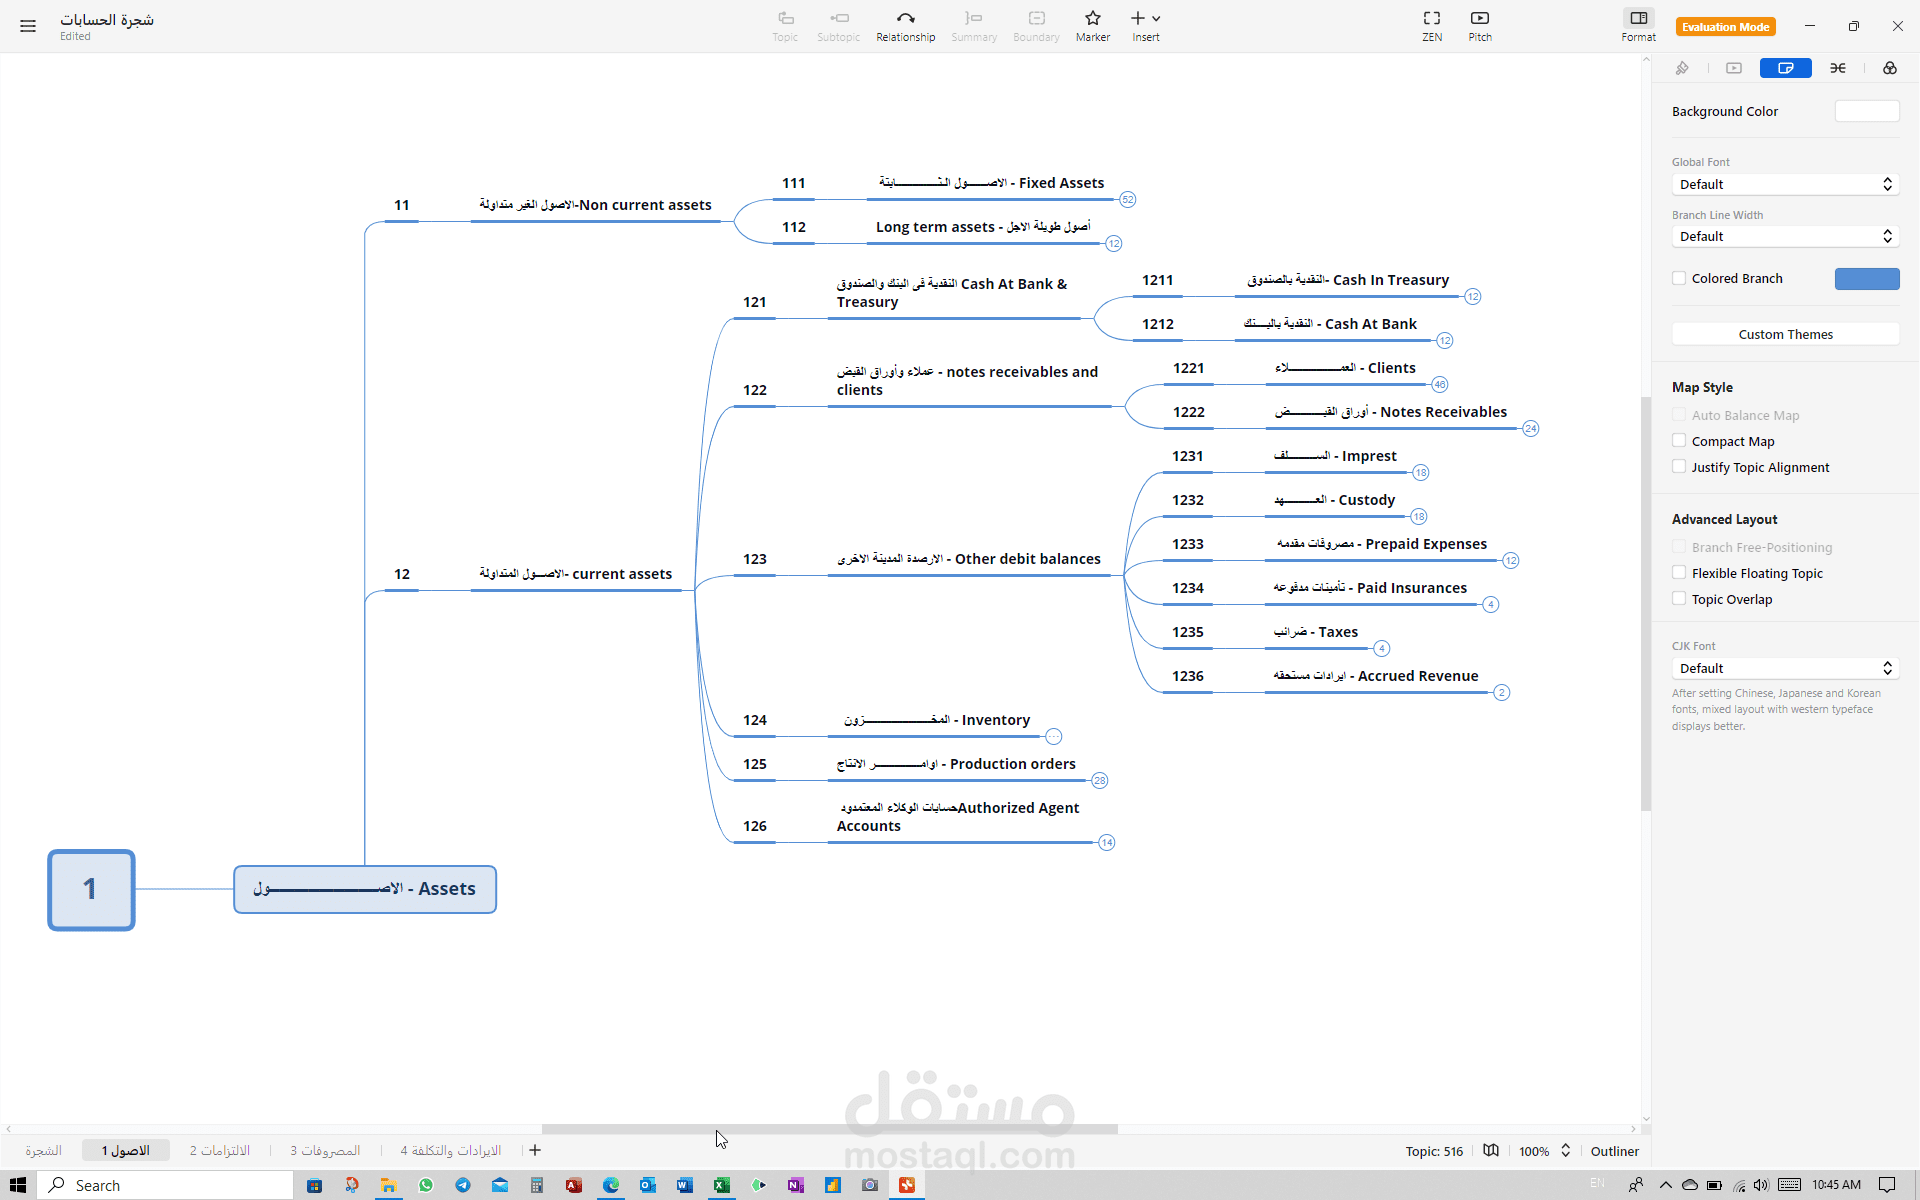Click the Custom Themes button
The height and width of the screenshot is (1200, 1920).
[x=1785, y=334]
